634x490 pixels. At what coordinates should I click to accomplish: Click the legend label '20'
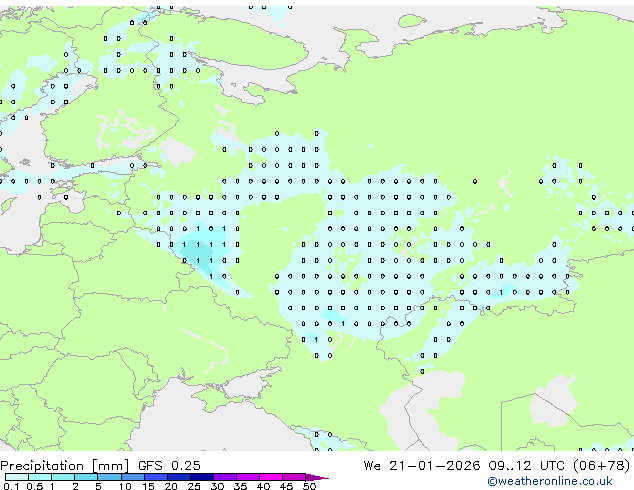pos(171,486)
